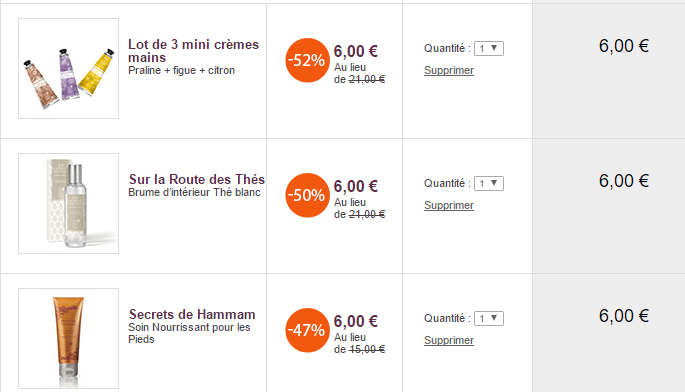Open the mini crèmes mains product image
The height and width of the screenshot is (392, 685).
pyautogui.click(x=69, y=68)
